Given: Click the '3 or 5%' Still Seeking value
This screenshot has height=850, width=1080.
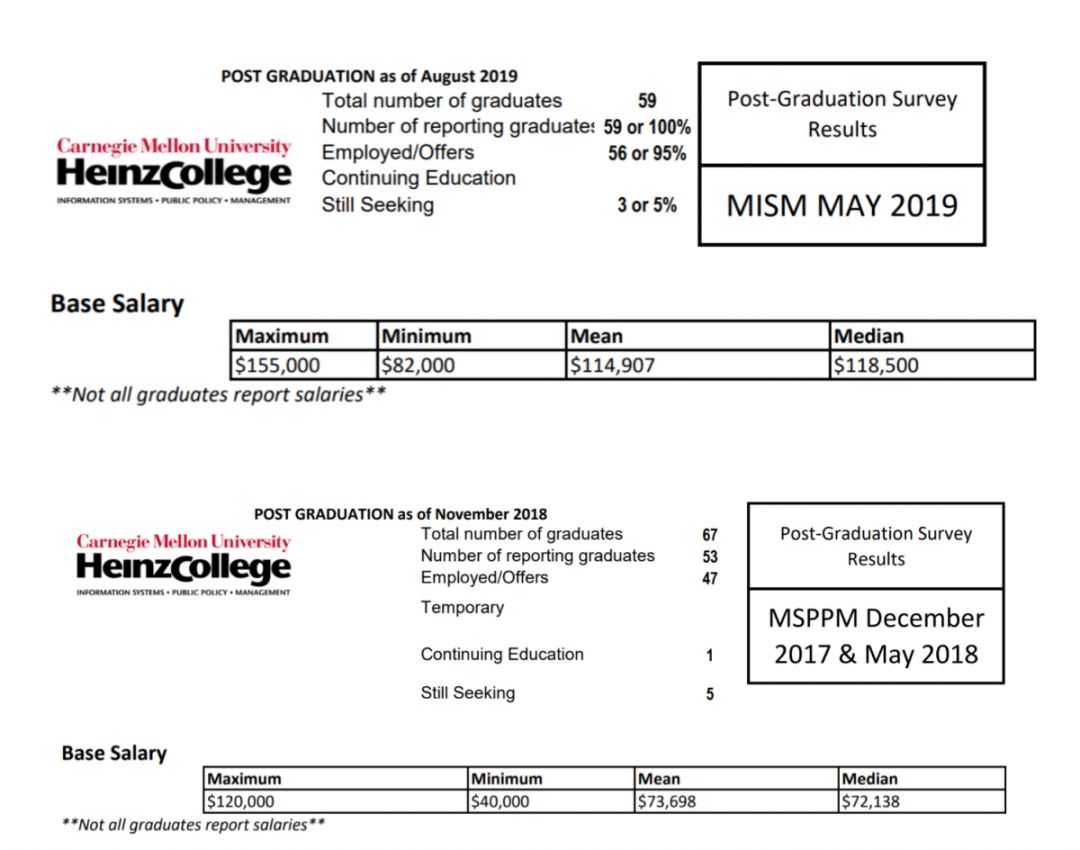Looking at the screenshot, I should [x=646, y=206].
